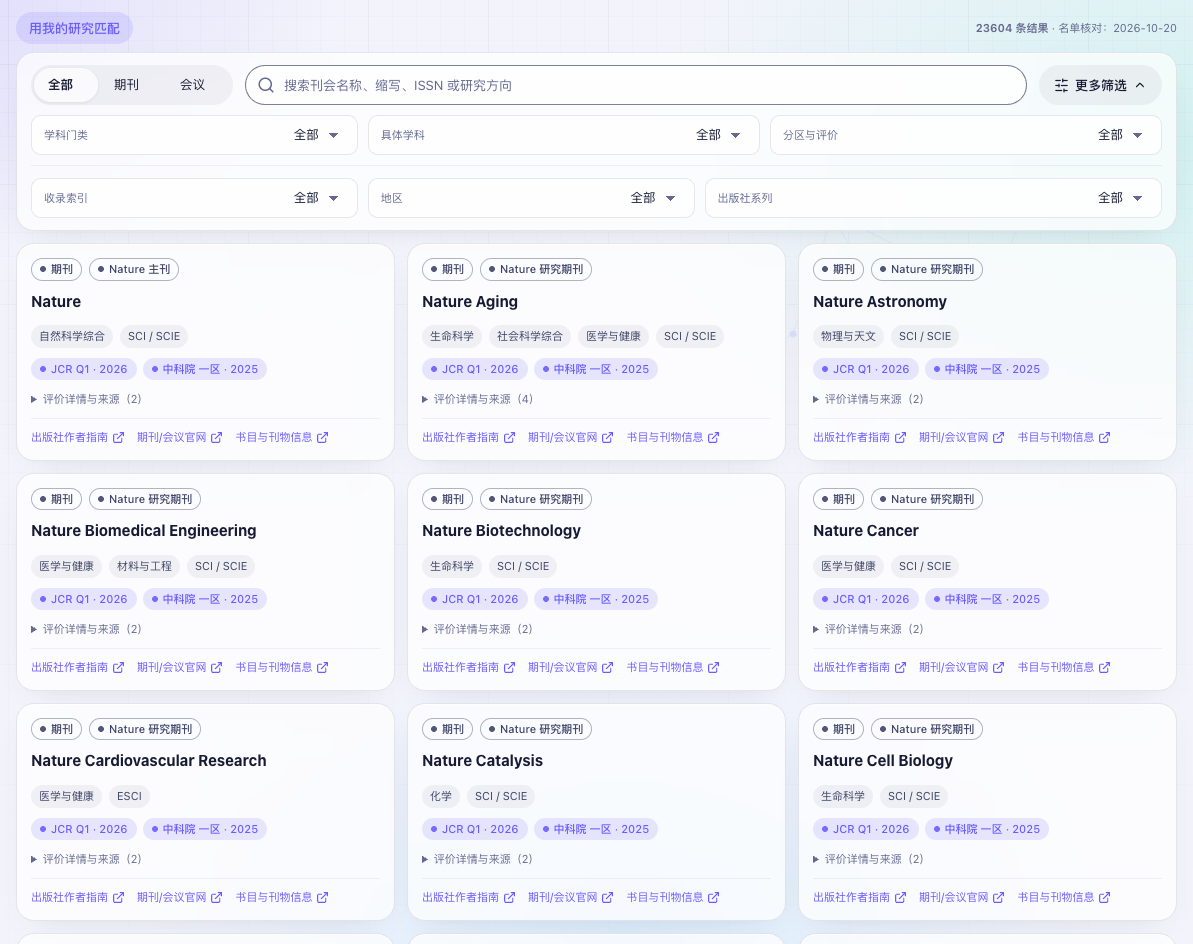The width and height of the screenshot is (1193, 944).
Task: Click the Nature 主刊 tag
Action: (134, 269)
